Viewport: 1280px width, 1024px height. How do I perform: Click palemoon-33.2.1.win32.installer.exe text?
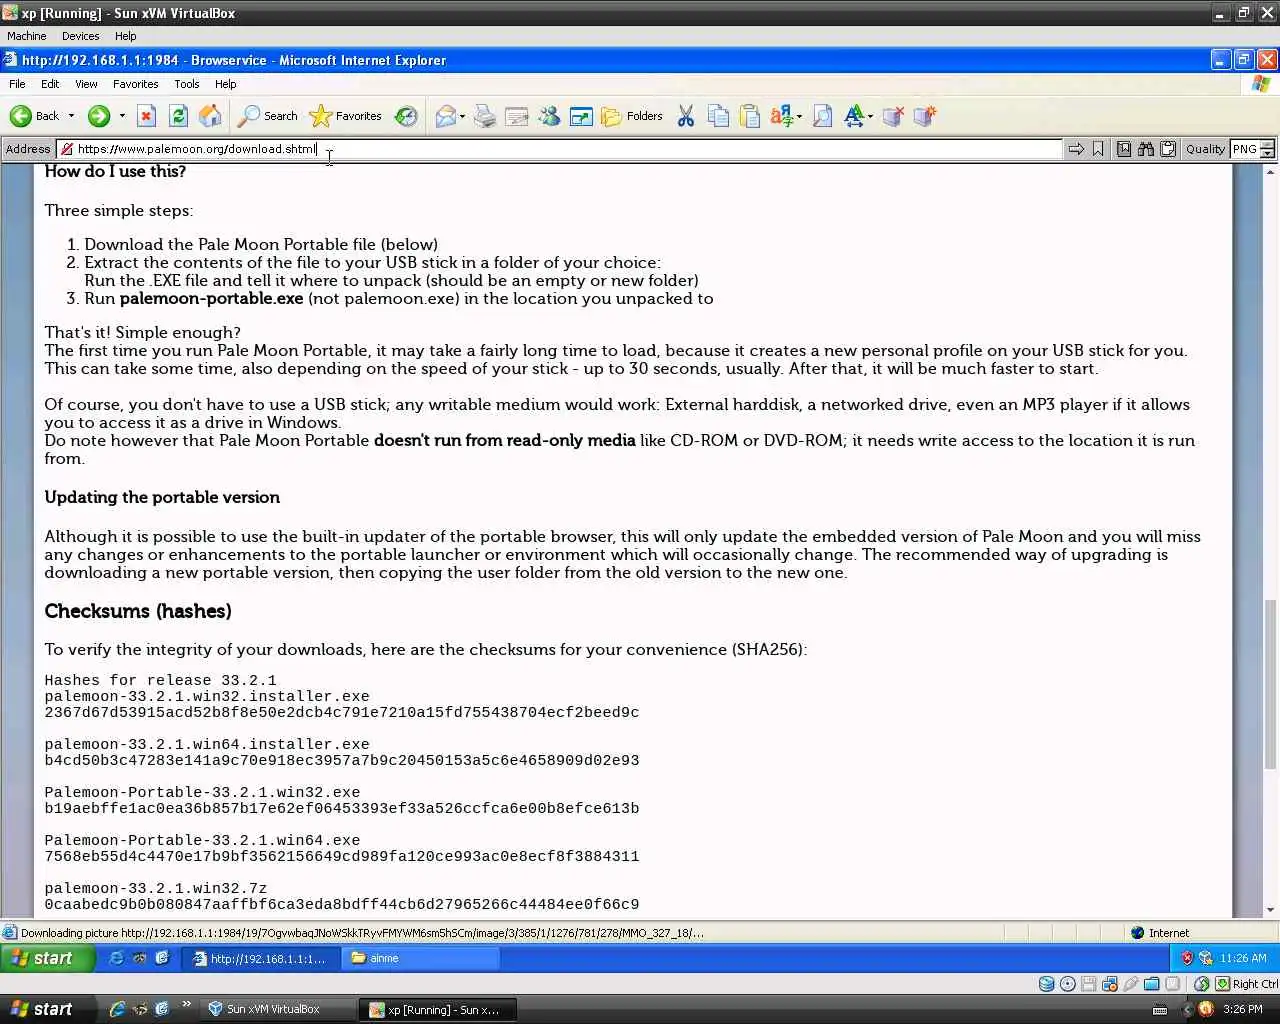coord(207,696)
